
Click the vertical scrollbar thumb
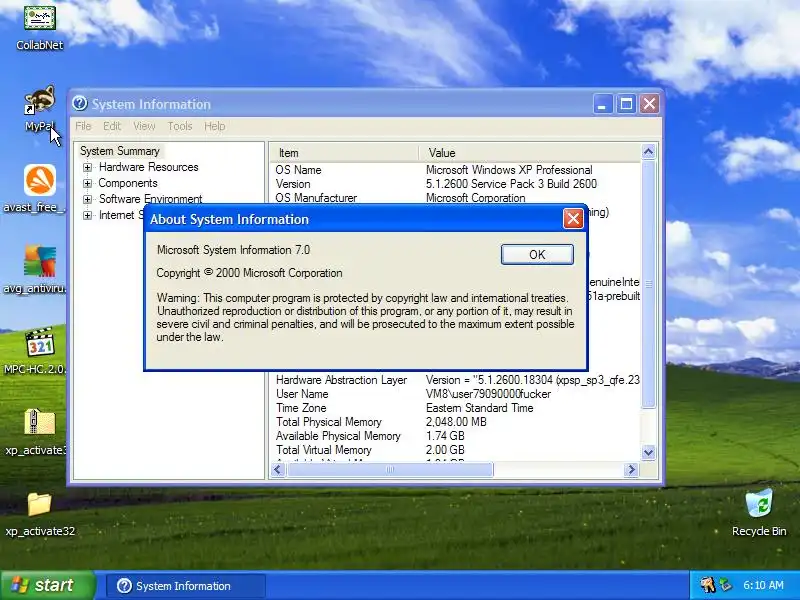tap(648, 284)
